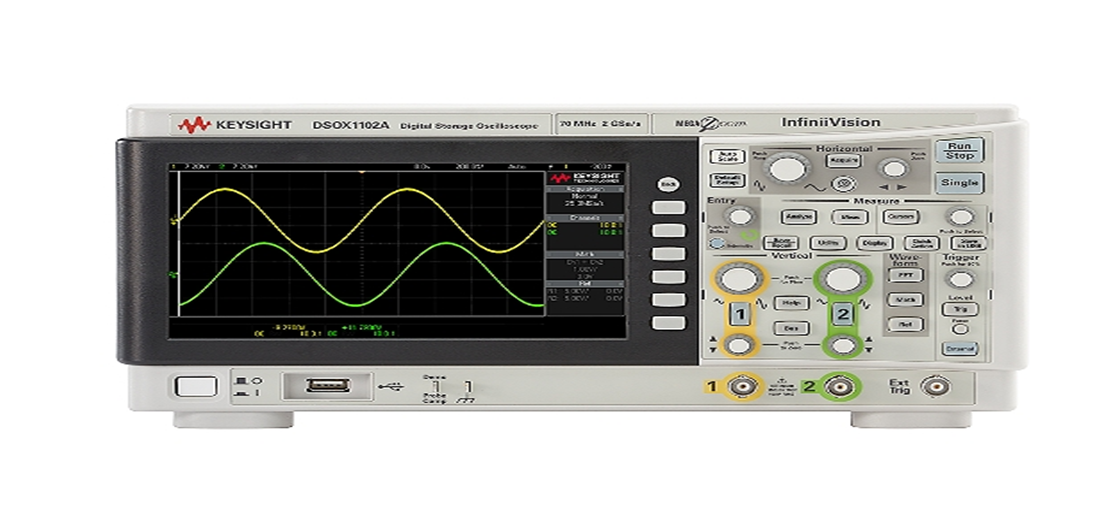1117x521 pixels.
Task: Click the InfiniiVision brand text
Action: (x=831, y=123)
